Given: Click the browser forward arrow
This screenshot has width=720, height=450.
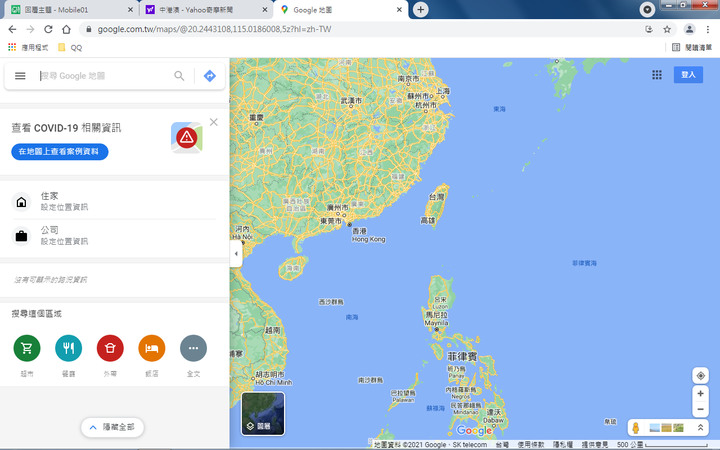Looking at the screenshot, I should tap(30, 29).
